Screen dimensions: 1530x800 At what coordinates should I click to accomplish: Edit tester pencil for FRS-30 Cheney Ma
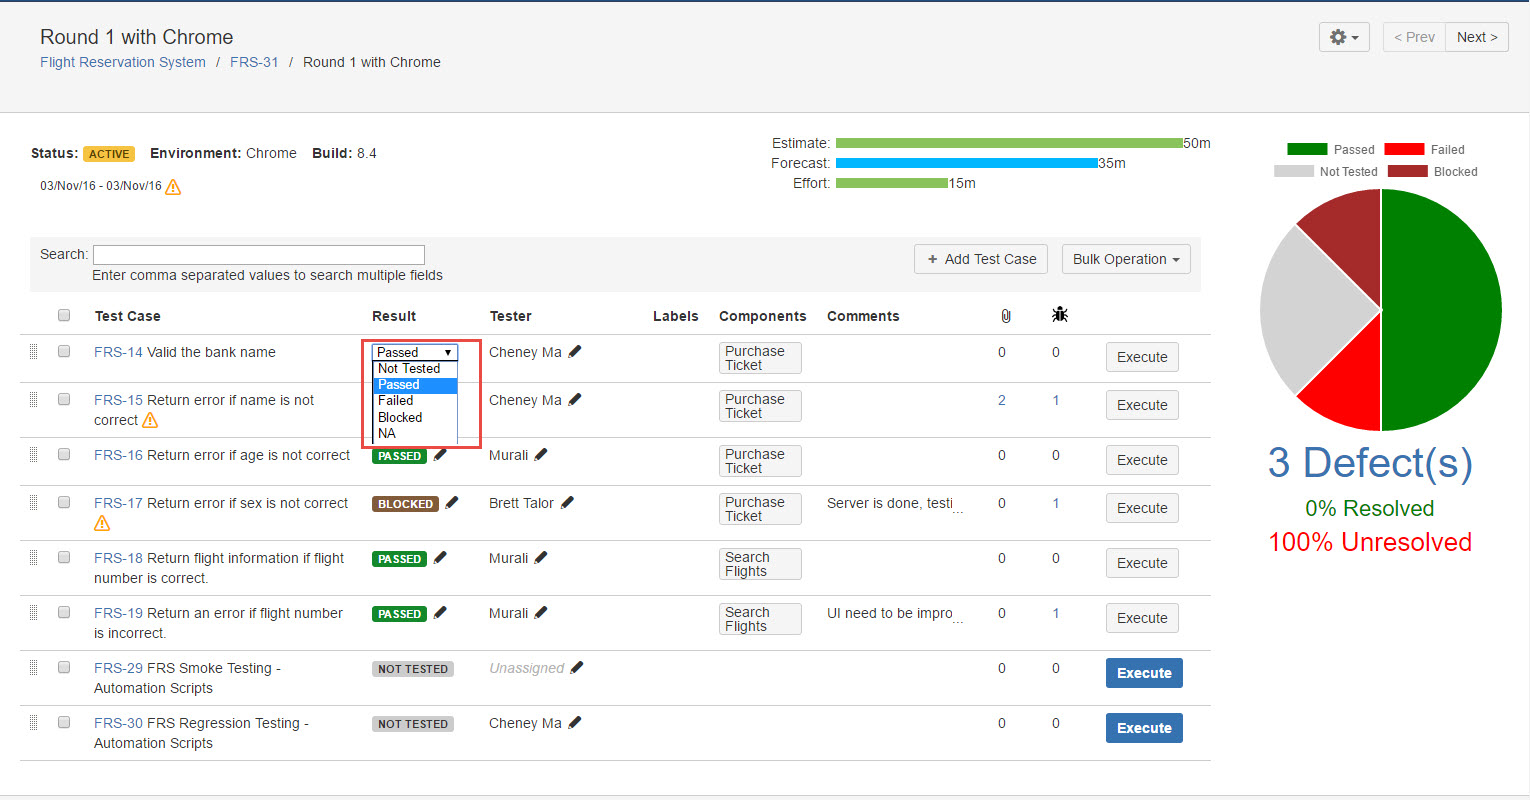coord(575,723)
